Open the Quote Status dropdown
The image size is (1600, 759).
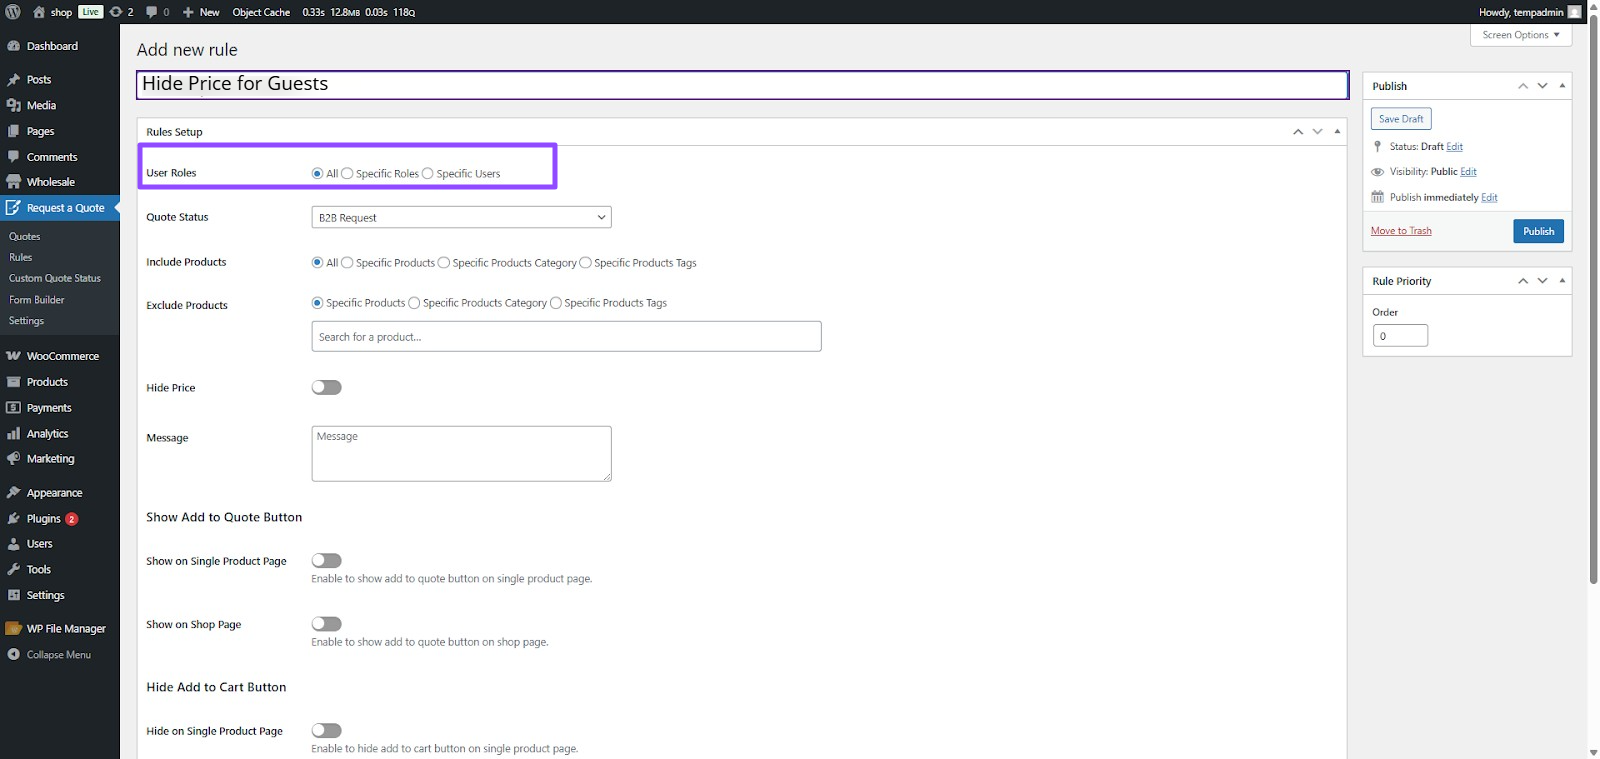[461, 217]
